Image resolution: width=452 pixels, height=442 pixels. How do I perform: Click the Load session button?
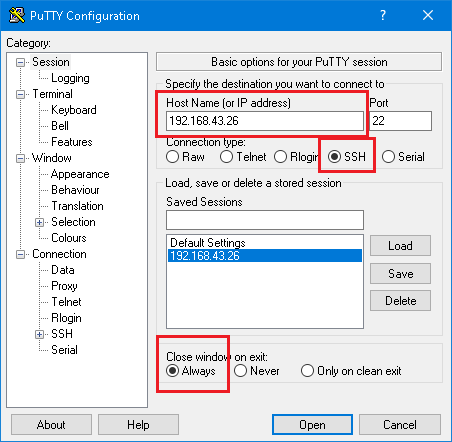click(x=400, y=246)
